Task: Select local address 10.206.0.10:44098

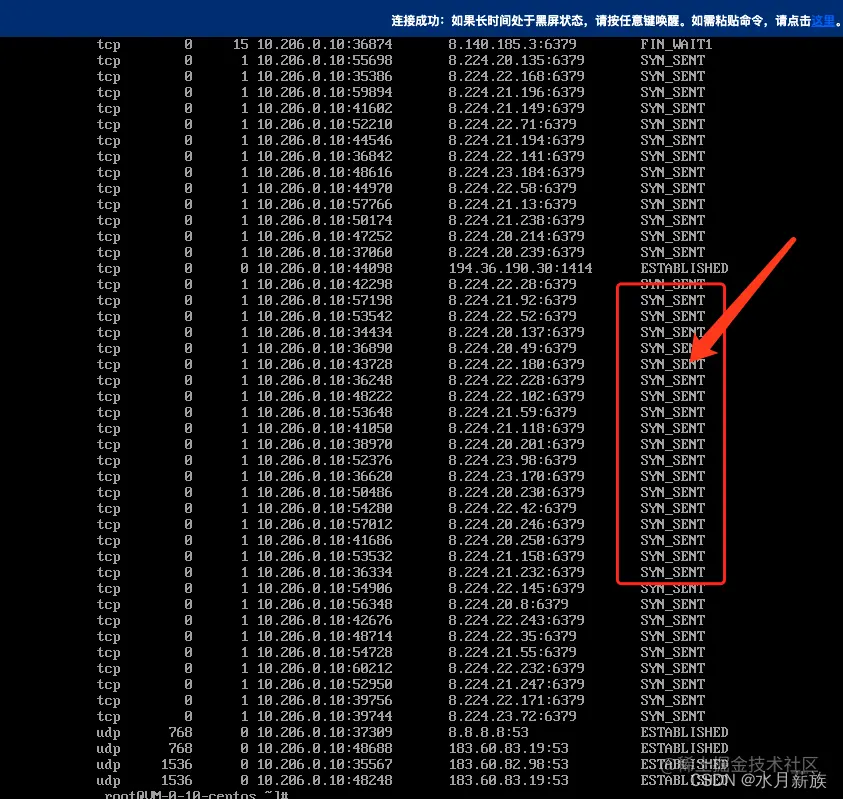Action: coord(325,268)
